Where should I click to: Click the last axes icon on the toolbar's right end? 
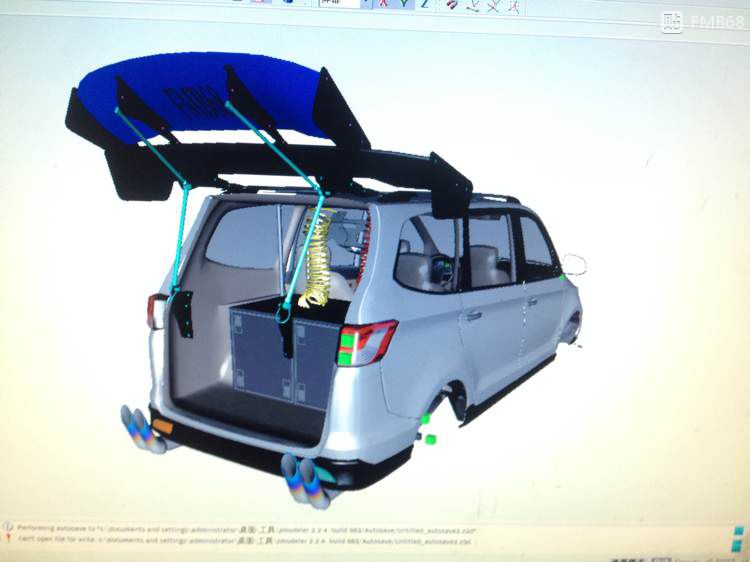[514, 7]
